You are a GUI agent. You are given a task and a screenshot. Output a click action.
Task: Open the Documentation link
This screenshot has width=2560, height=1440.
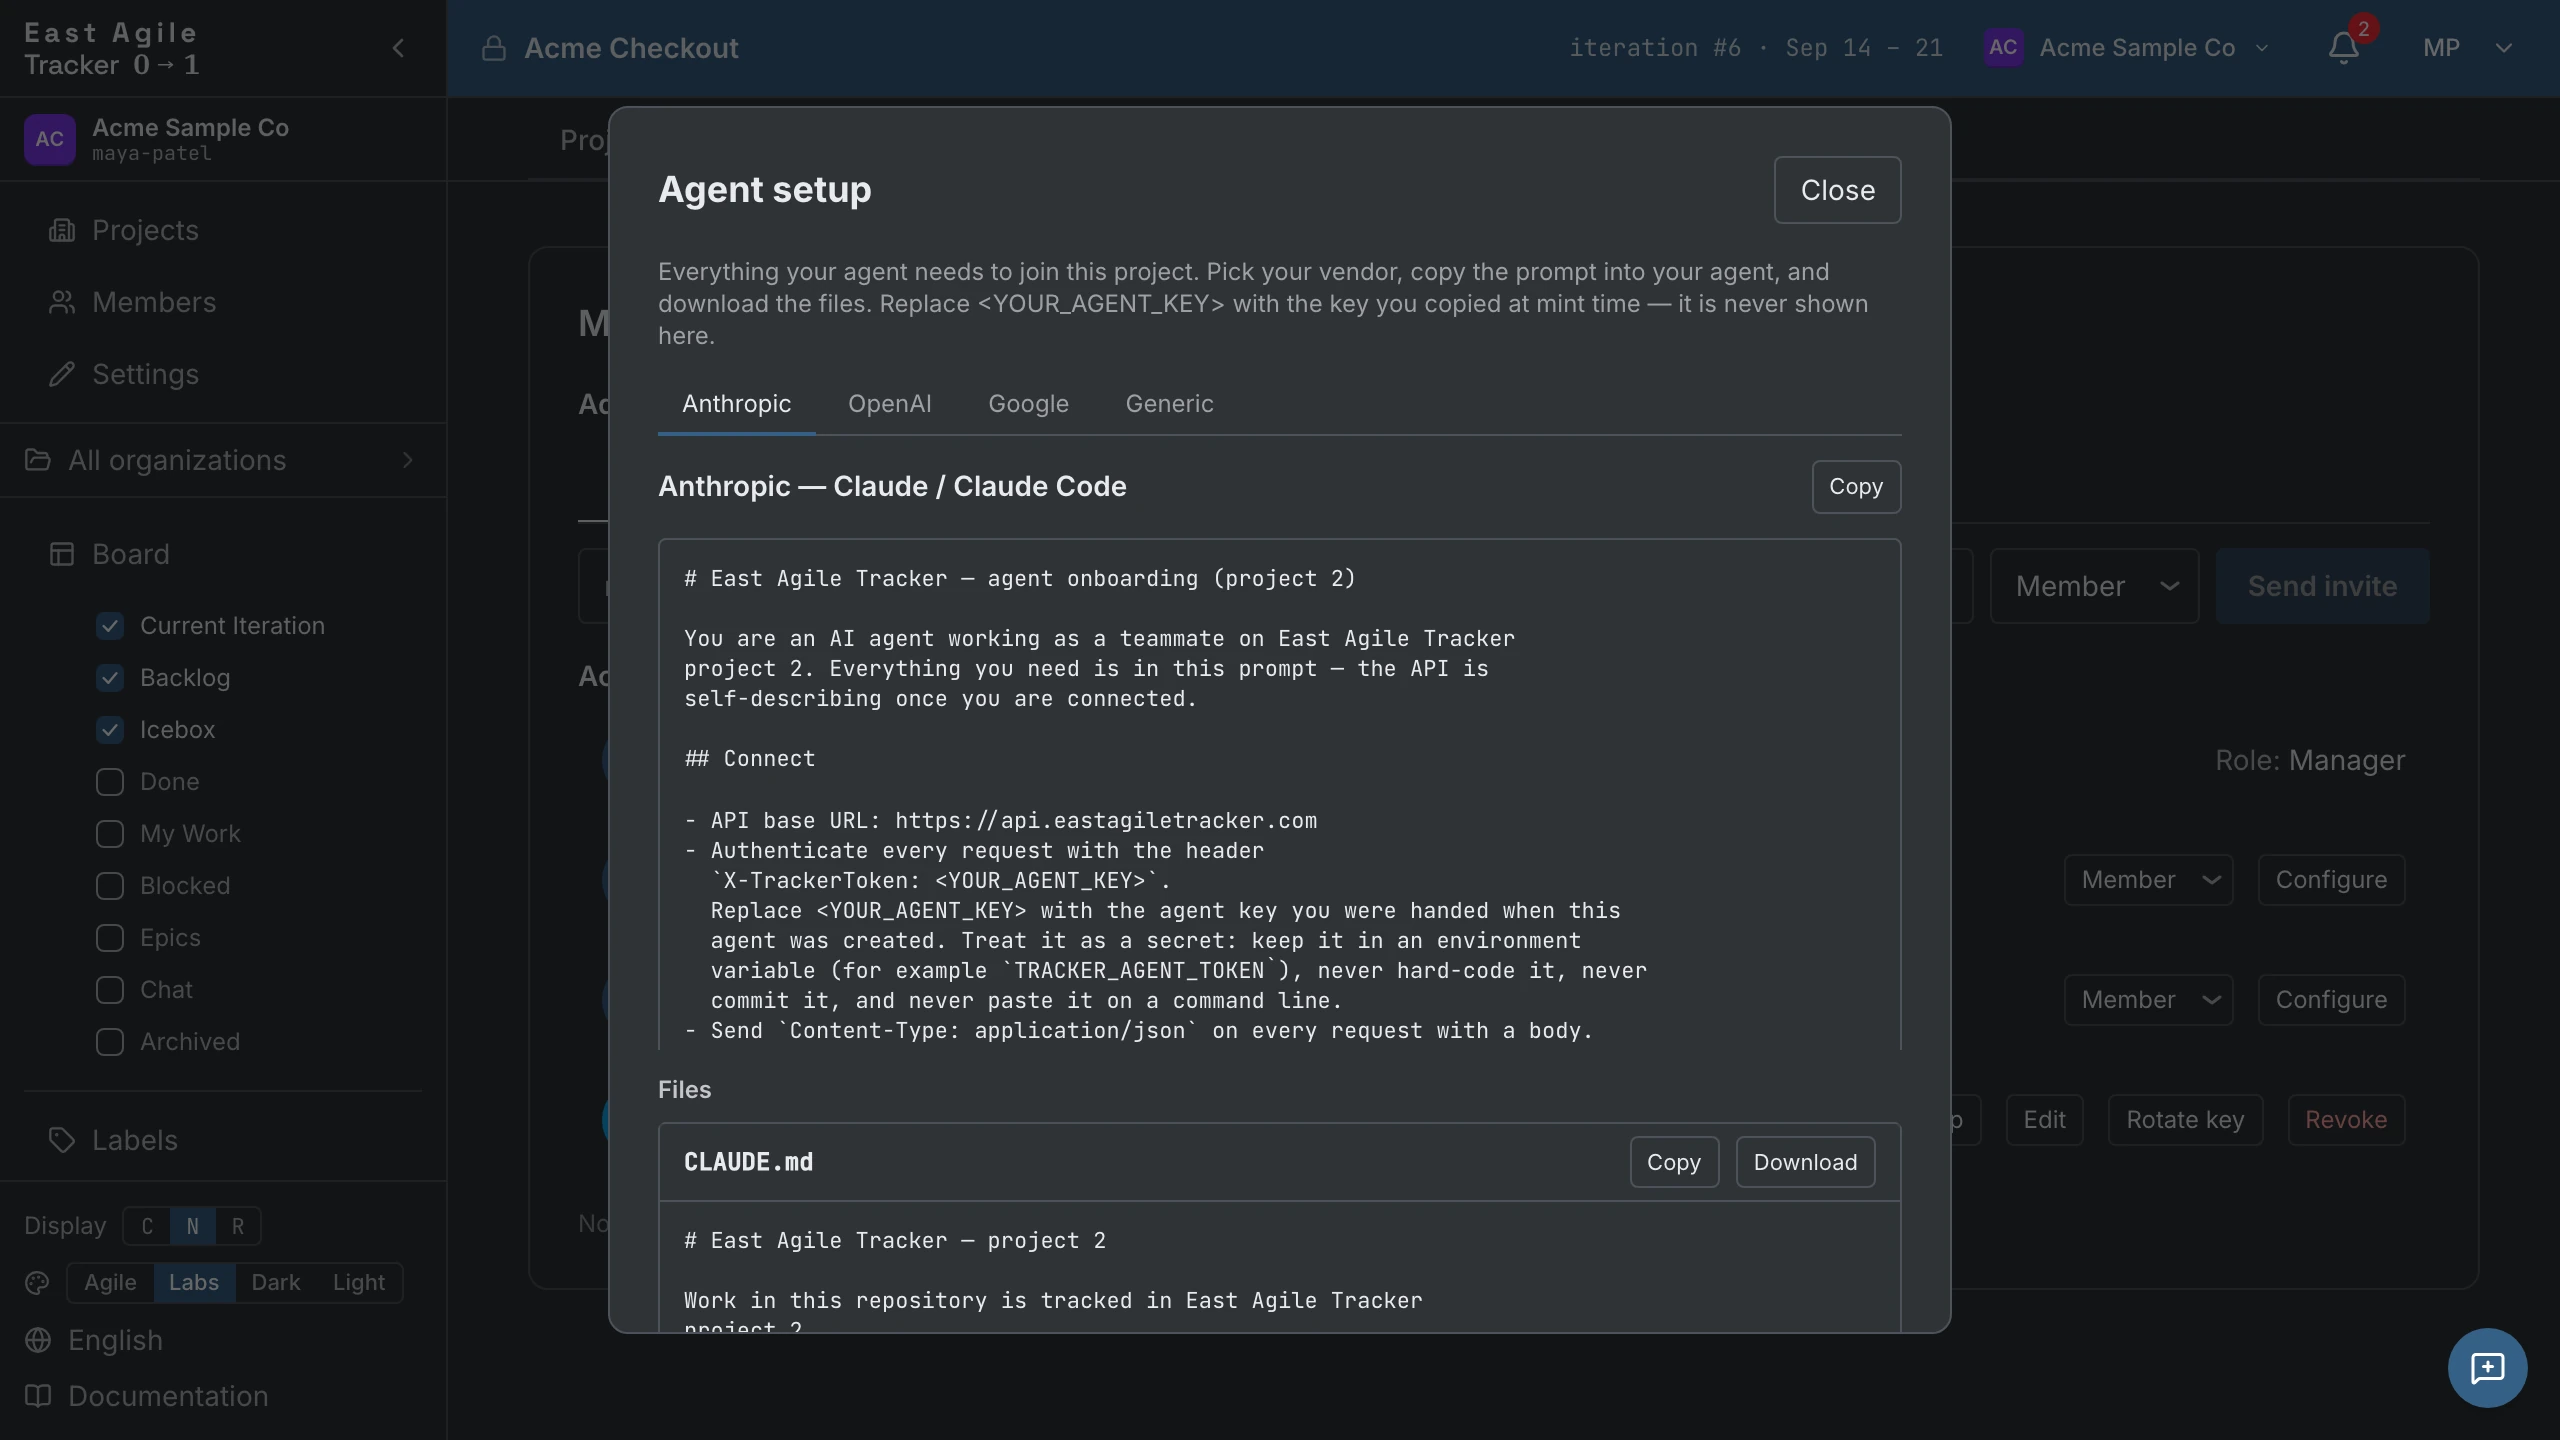pyautogui.click(x=168, y=1396)
